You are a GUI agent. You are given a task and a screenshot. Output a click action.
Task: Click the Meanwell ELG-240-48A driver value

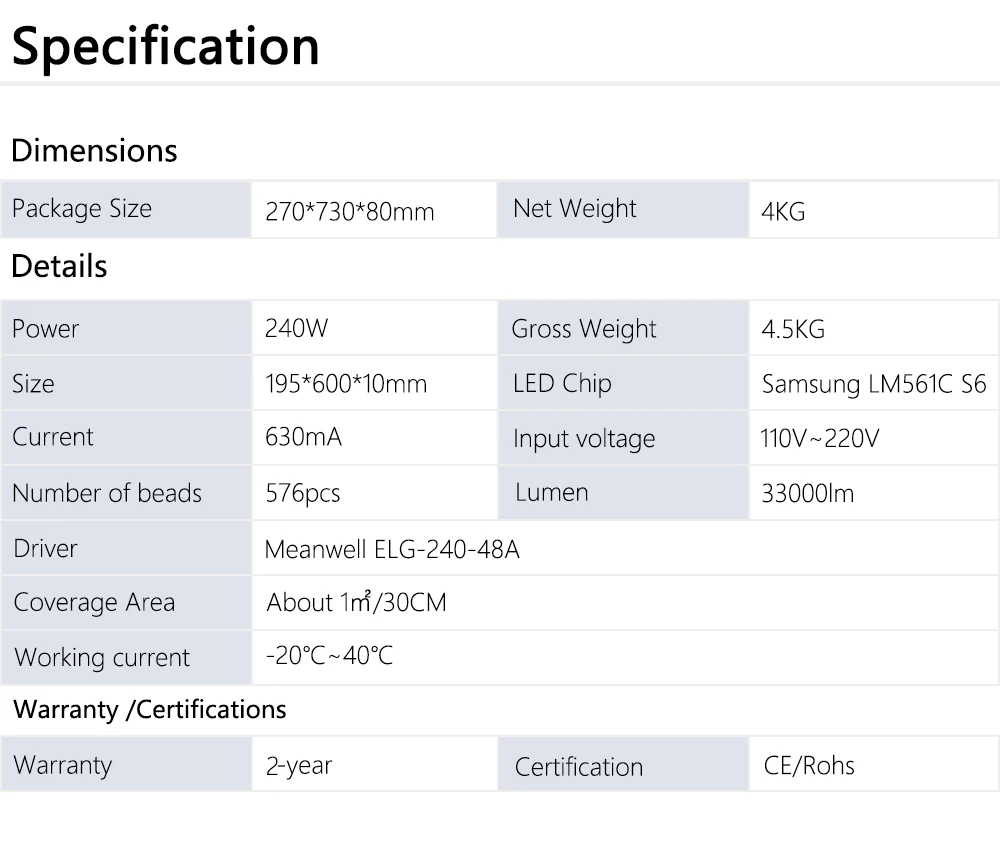[x=392, y=549]
